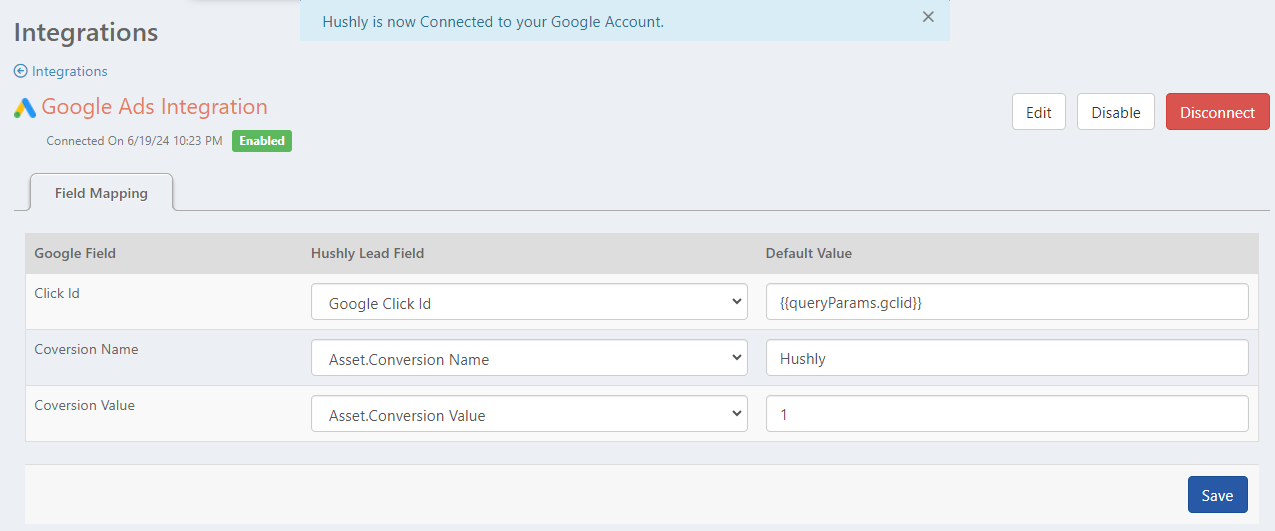
Task: Click the green Enabled status badge
Action: (262, 141)
